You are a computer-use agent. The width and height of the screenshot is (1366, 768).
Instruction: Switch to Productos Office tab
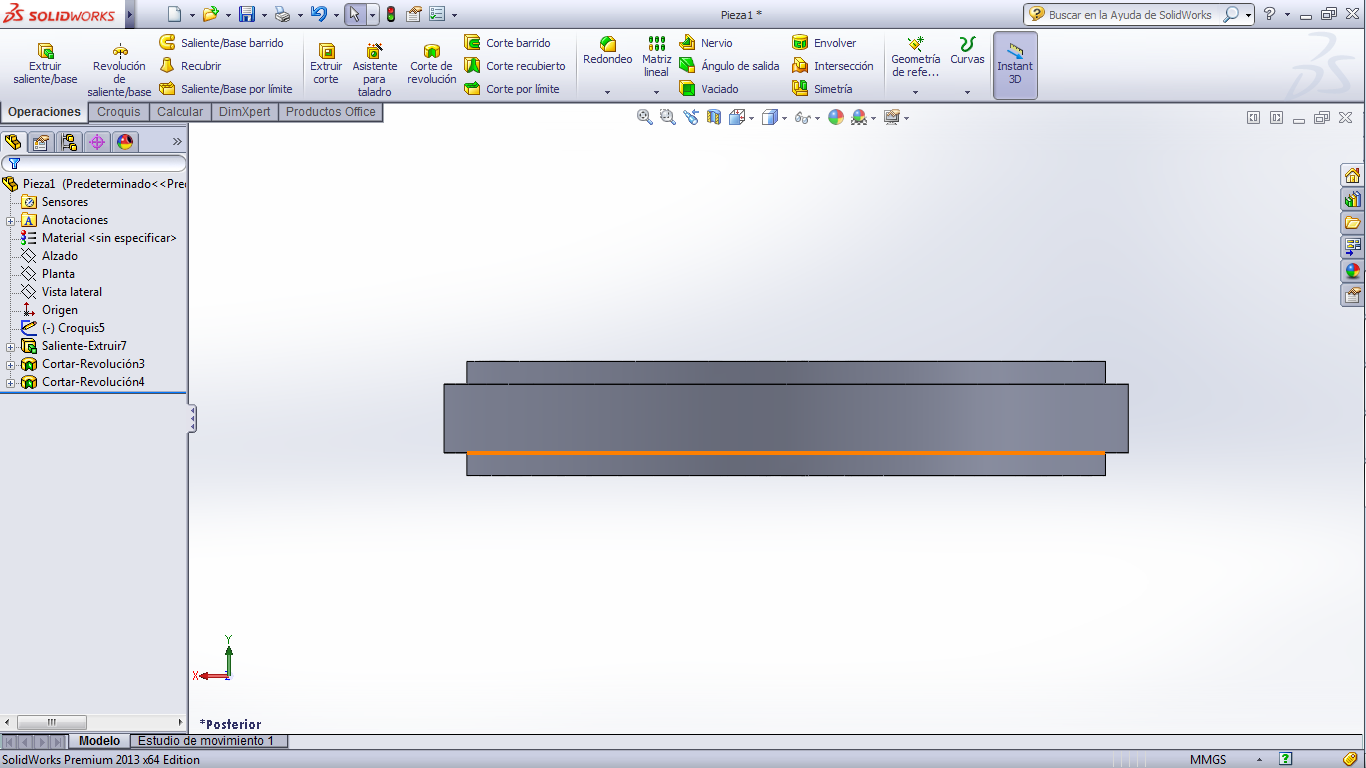click(x=331, y=112)
